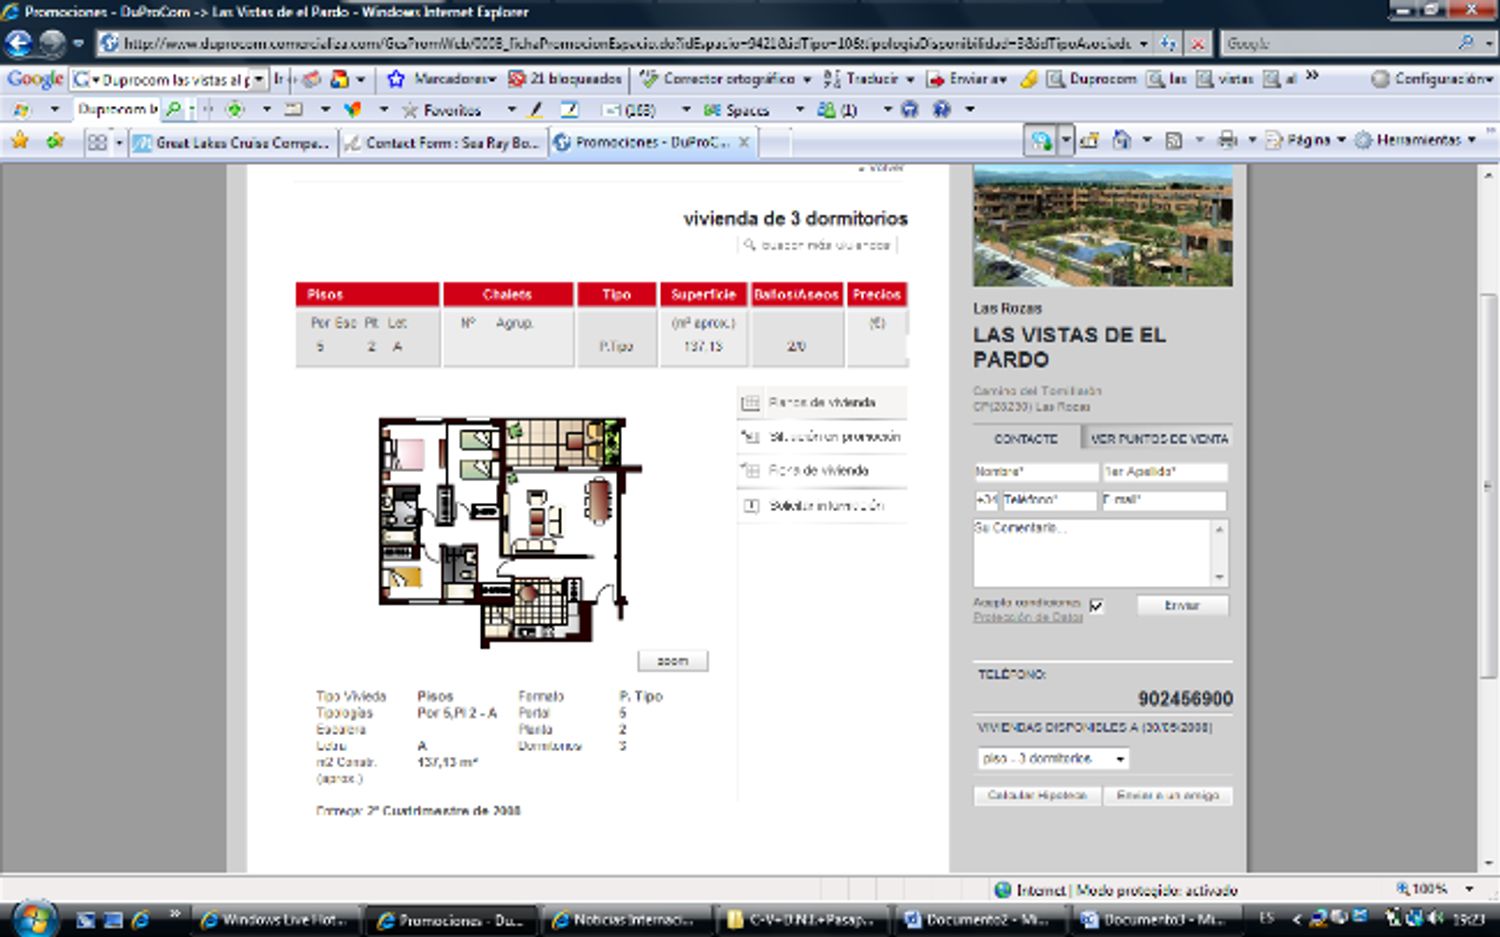Open the Marcadores bookmarks star in Google toolbar
1500x937 pixels.
point(396,78)
